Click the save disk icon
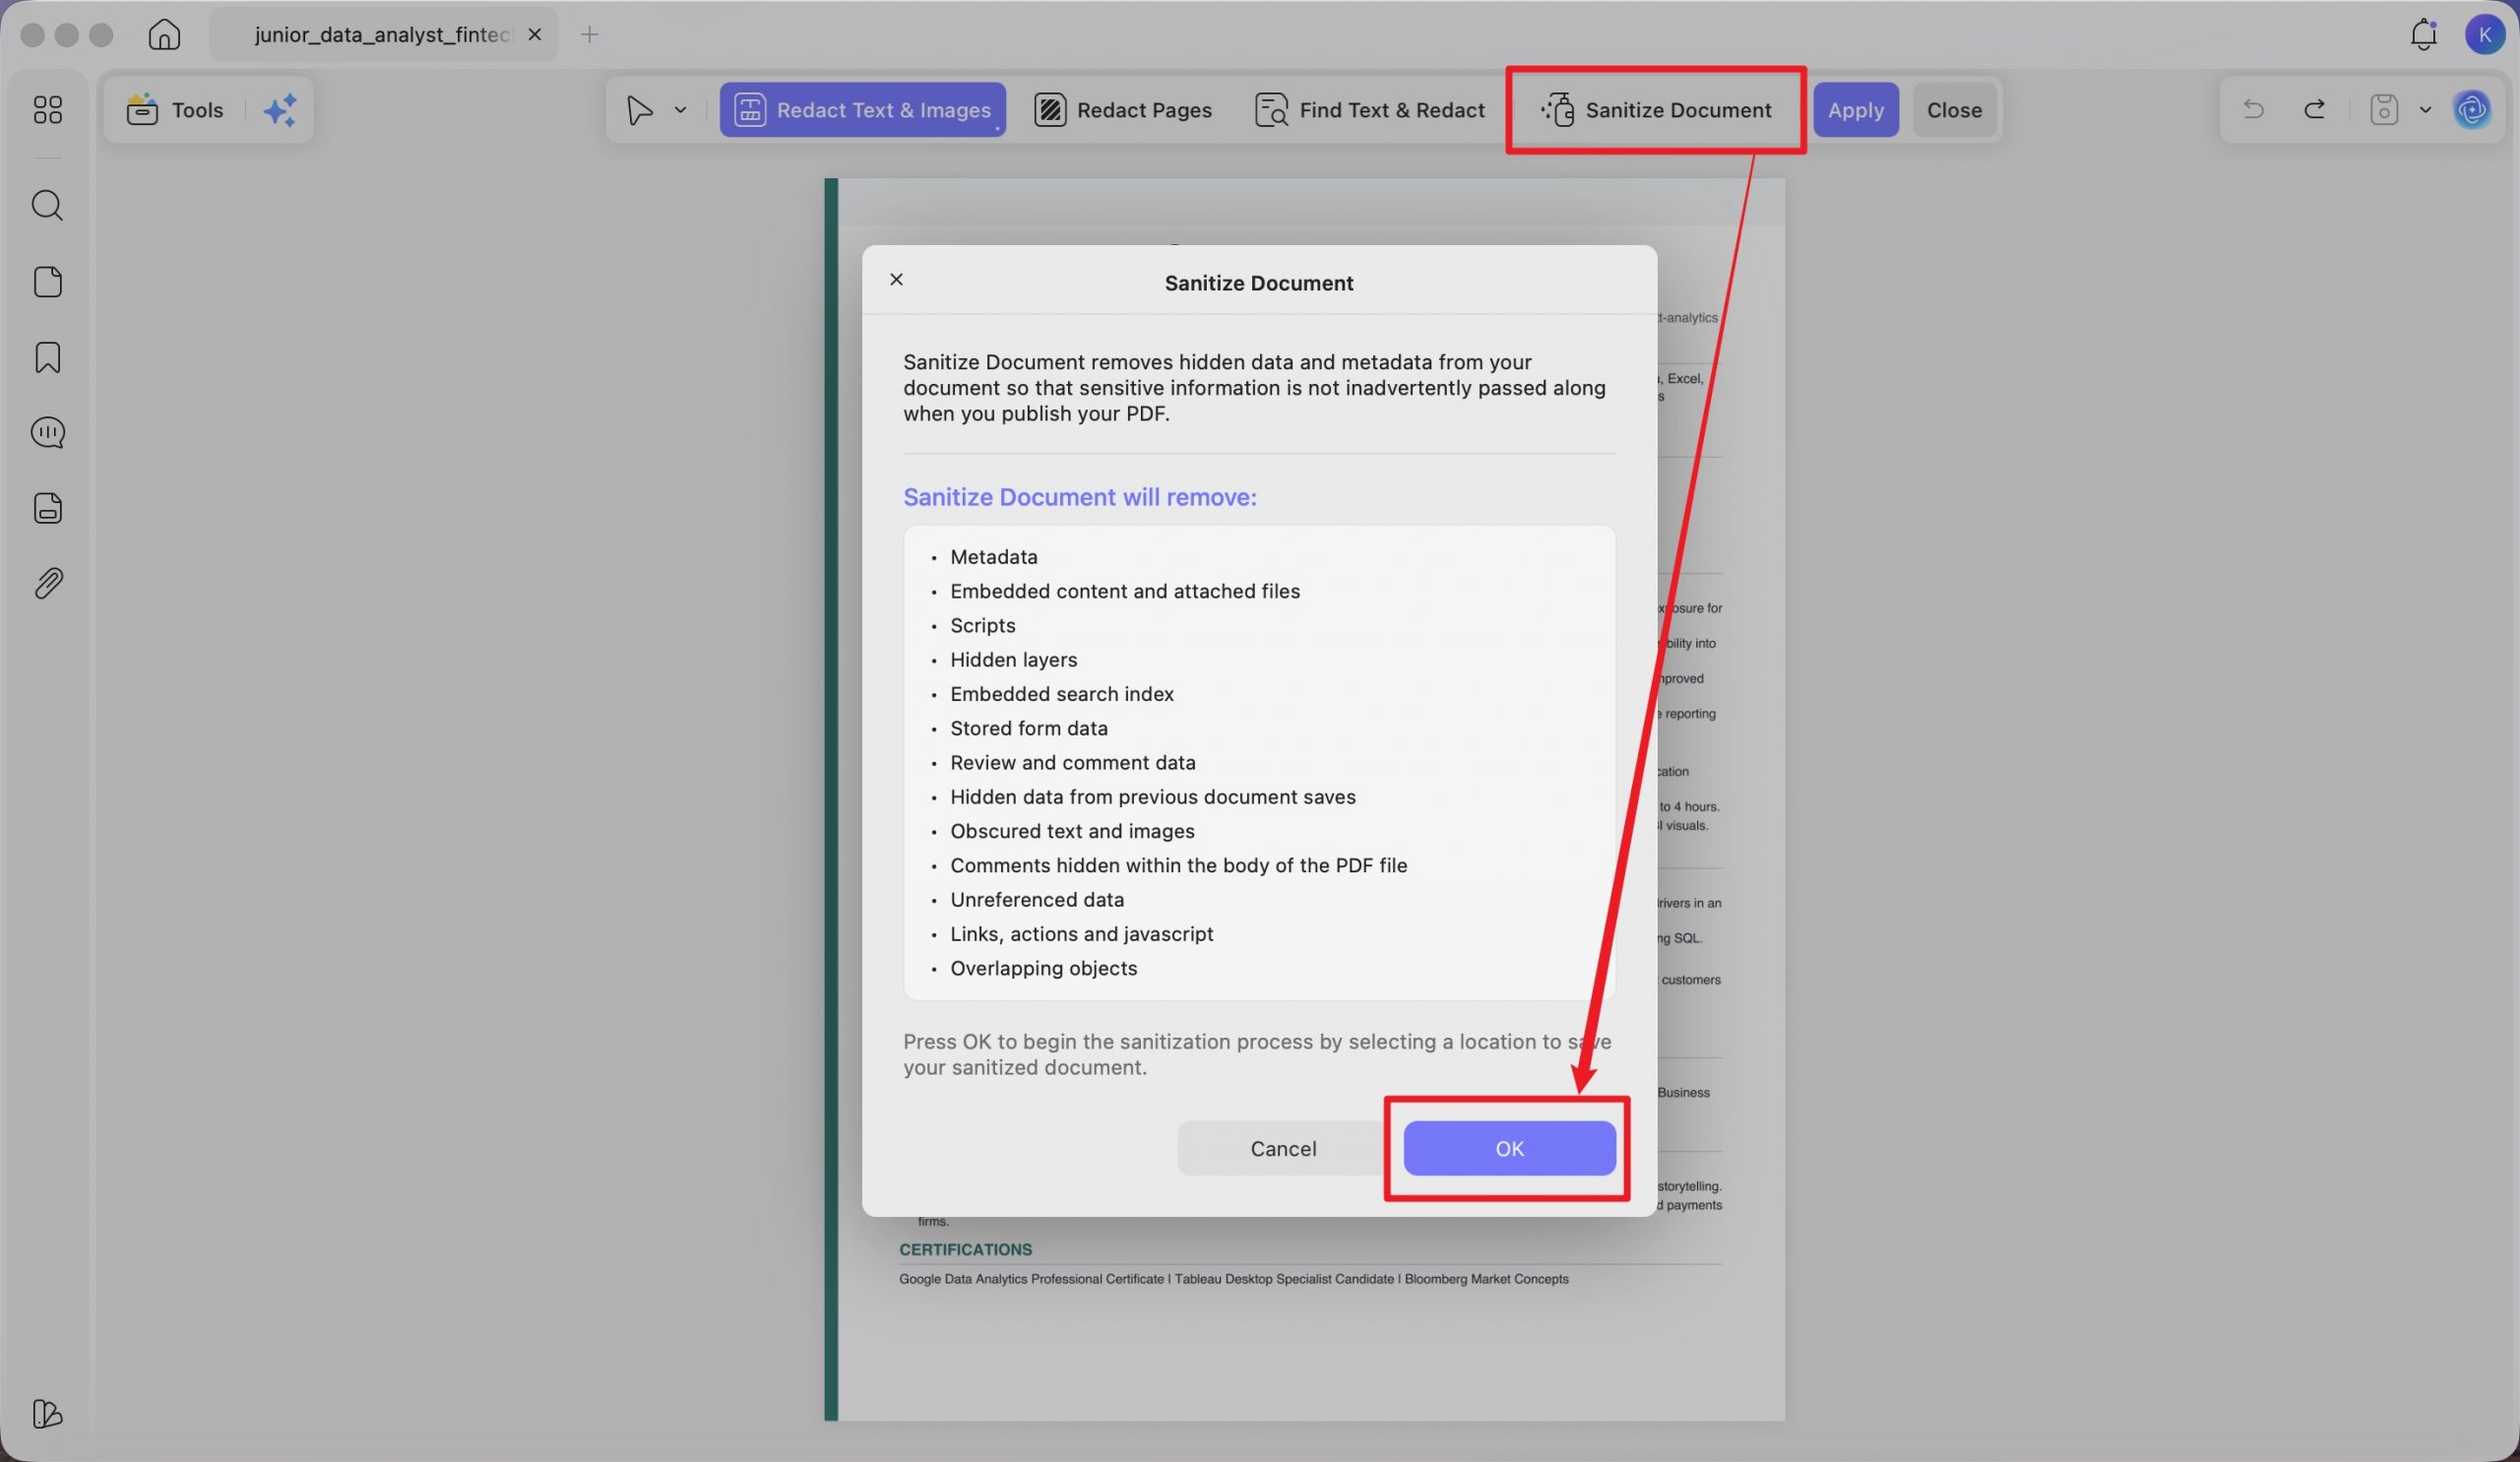This screenshot has height=1462, width=2520. coord(2384,109)
